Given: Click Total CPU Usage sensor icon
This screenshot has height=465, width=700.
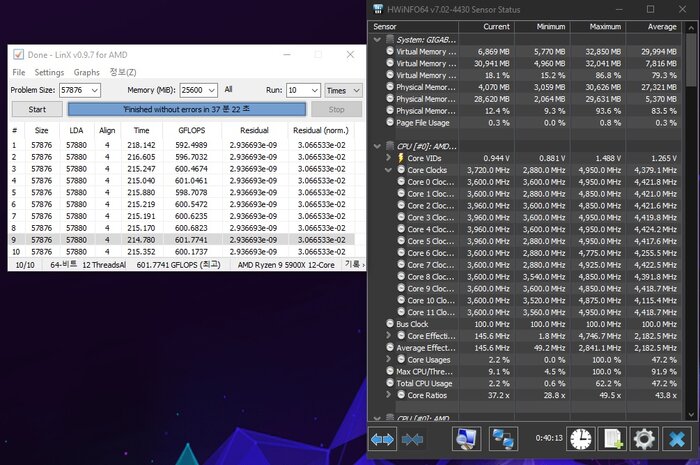Looking at the screenshot, I should [390, 383].
